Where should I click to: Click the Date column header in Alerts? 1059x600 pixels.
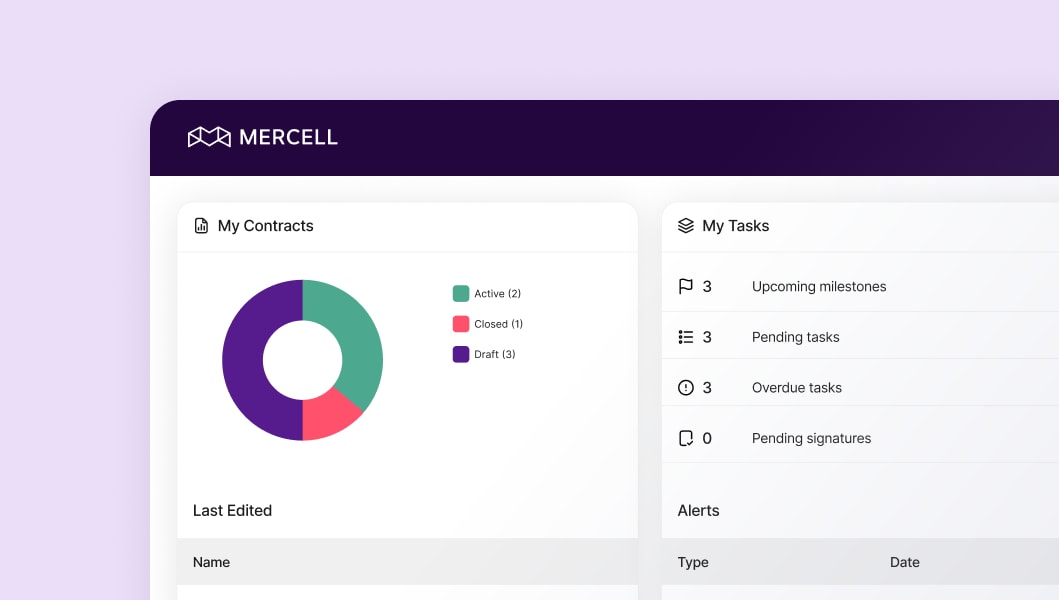[904, 562]
